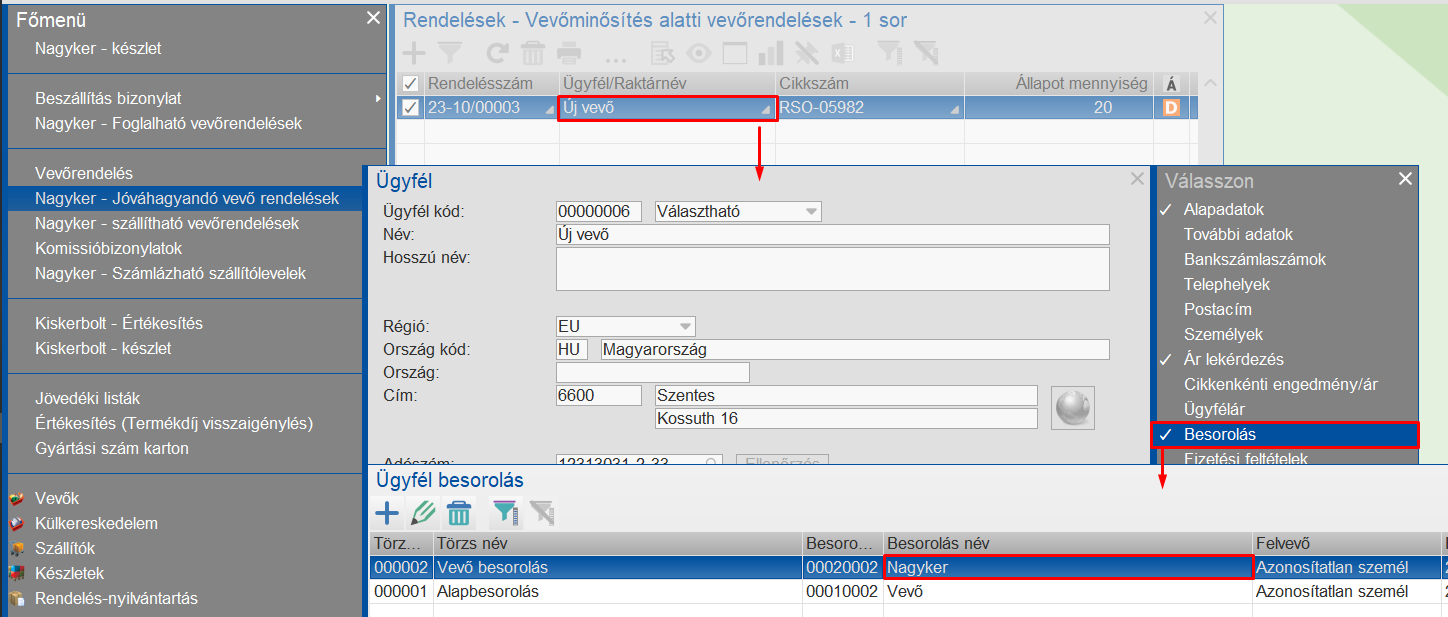Viewport: 1448px width, 617px height.
Task: Open Kiskerbolt - Értékesítés
Action: click(x=119, y=323)
